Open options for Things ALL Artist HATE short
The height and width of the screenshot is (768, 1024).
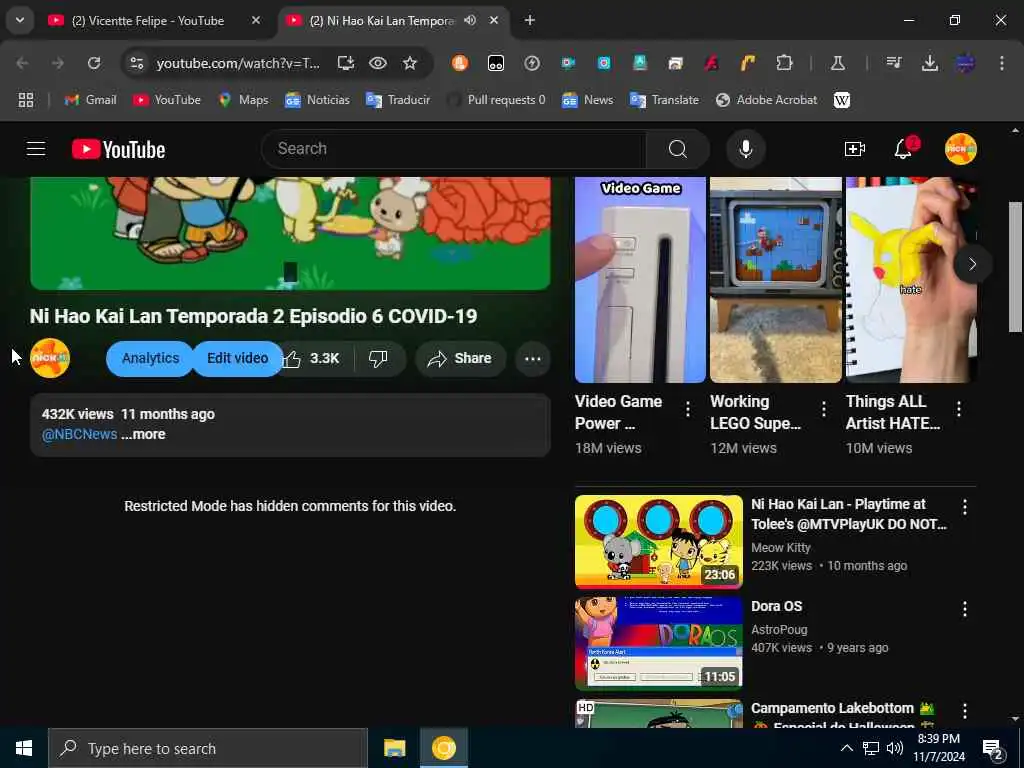(959, 409)
